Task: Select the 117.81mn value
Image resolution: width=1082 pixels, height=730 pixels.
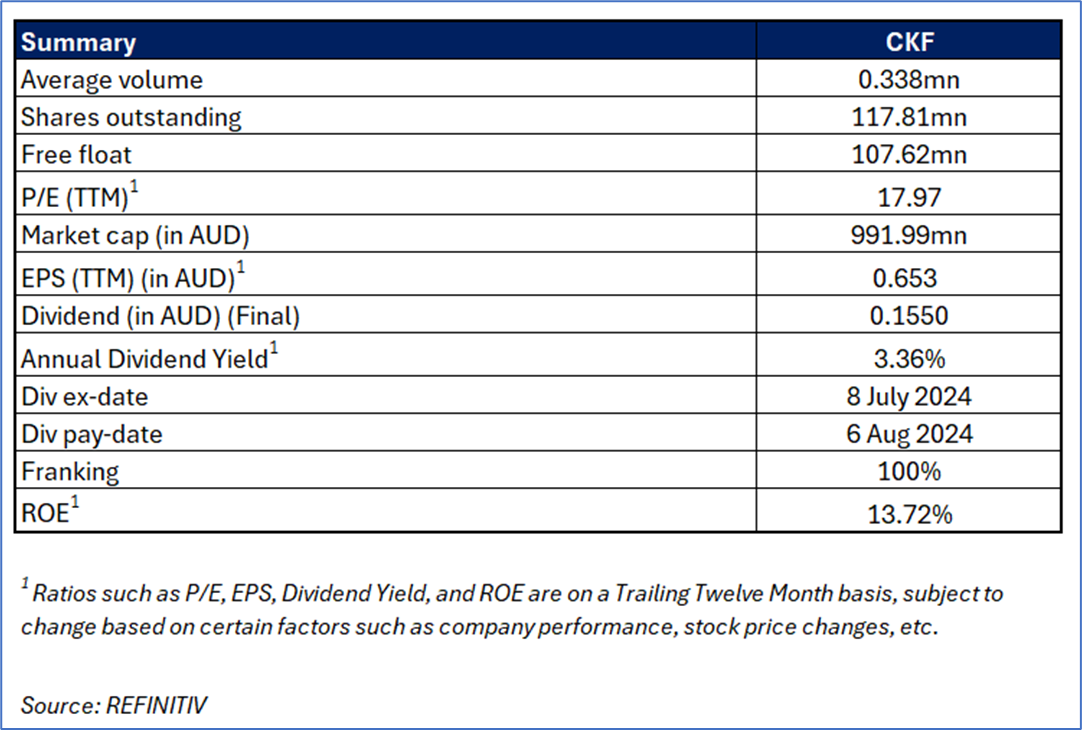Action: (909, 117)
